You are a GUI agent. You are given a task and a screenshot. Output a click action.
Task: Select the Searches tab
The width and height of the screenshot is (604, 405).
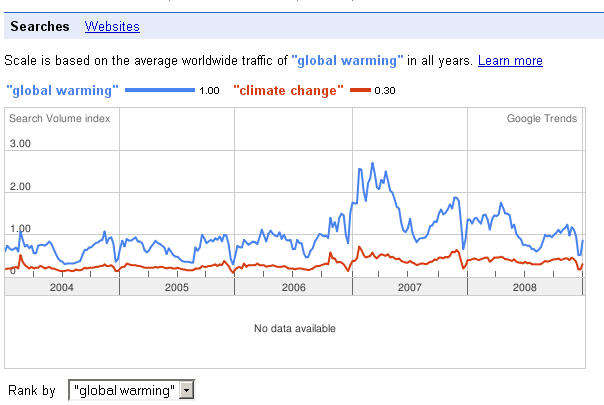coord(40,27)
